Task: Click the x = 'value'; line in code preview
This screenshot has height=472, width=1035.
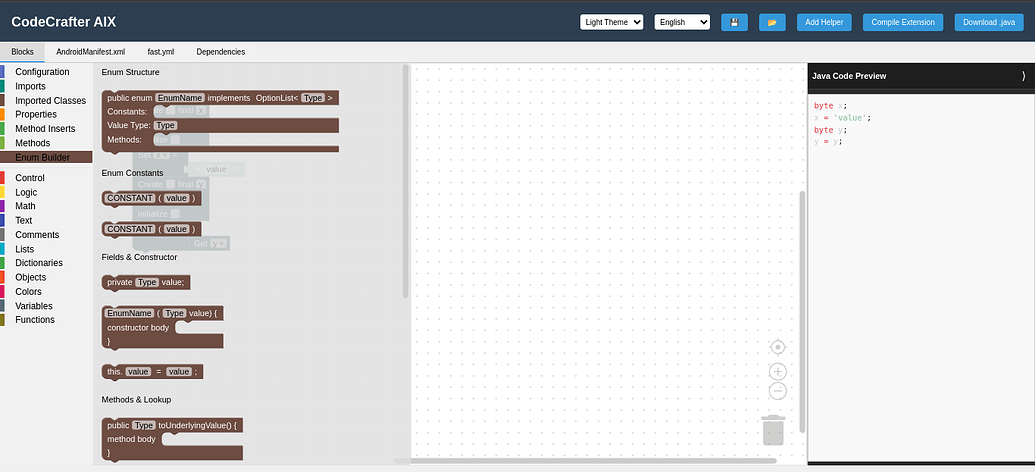Action: pos(843,118)
